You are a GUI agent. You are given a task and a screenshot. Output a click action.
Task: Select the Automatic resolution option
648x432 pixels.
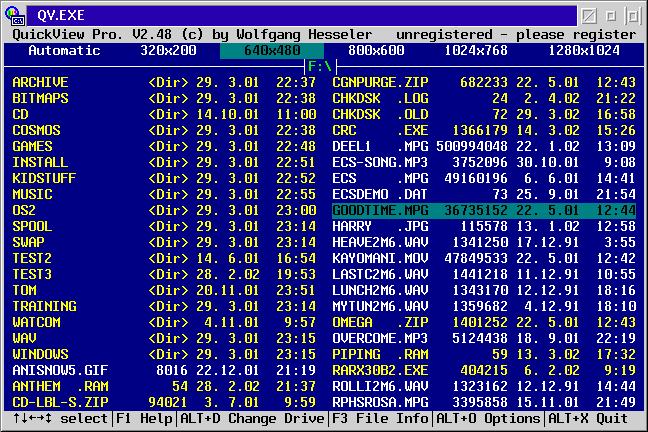click(x=64, y=51)
